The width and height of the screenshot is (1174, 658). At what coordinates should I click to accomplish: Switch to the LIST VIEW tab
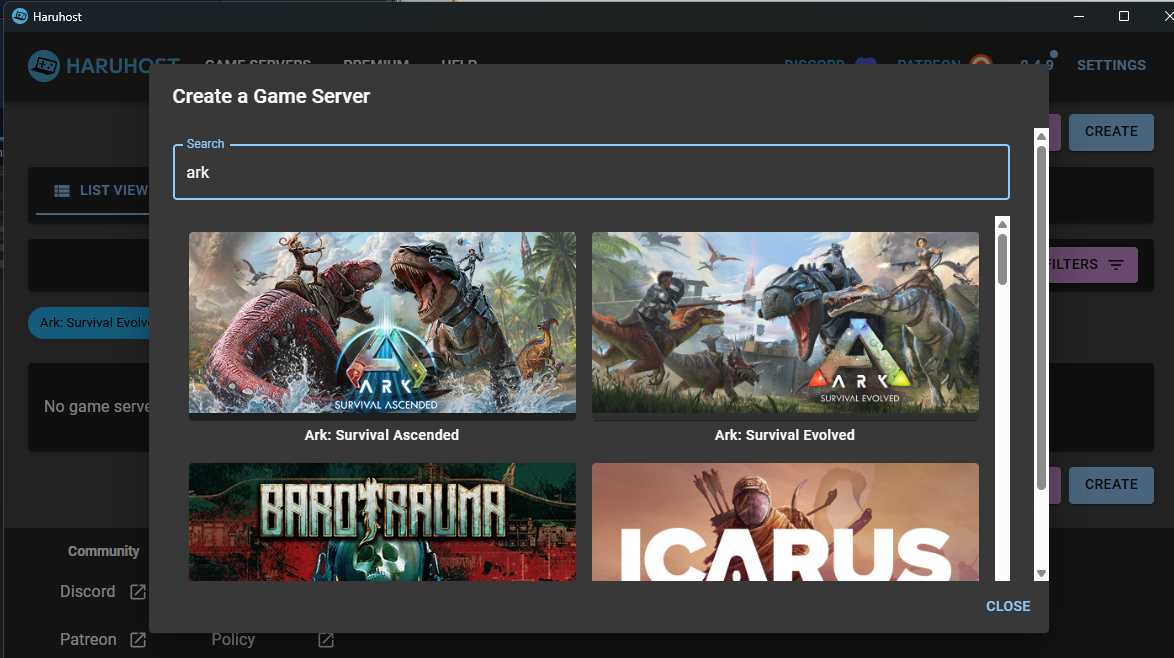[100, 191]
